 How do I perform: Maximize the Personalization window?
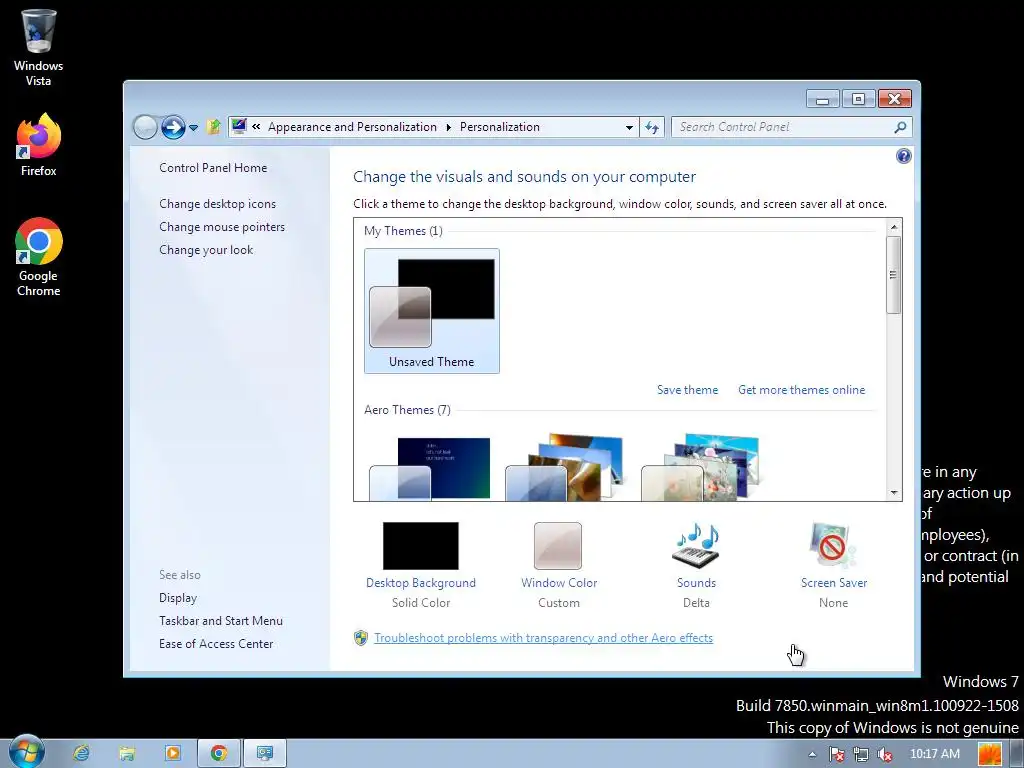[858, 99]
